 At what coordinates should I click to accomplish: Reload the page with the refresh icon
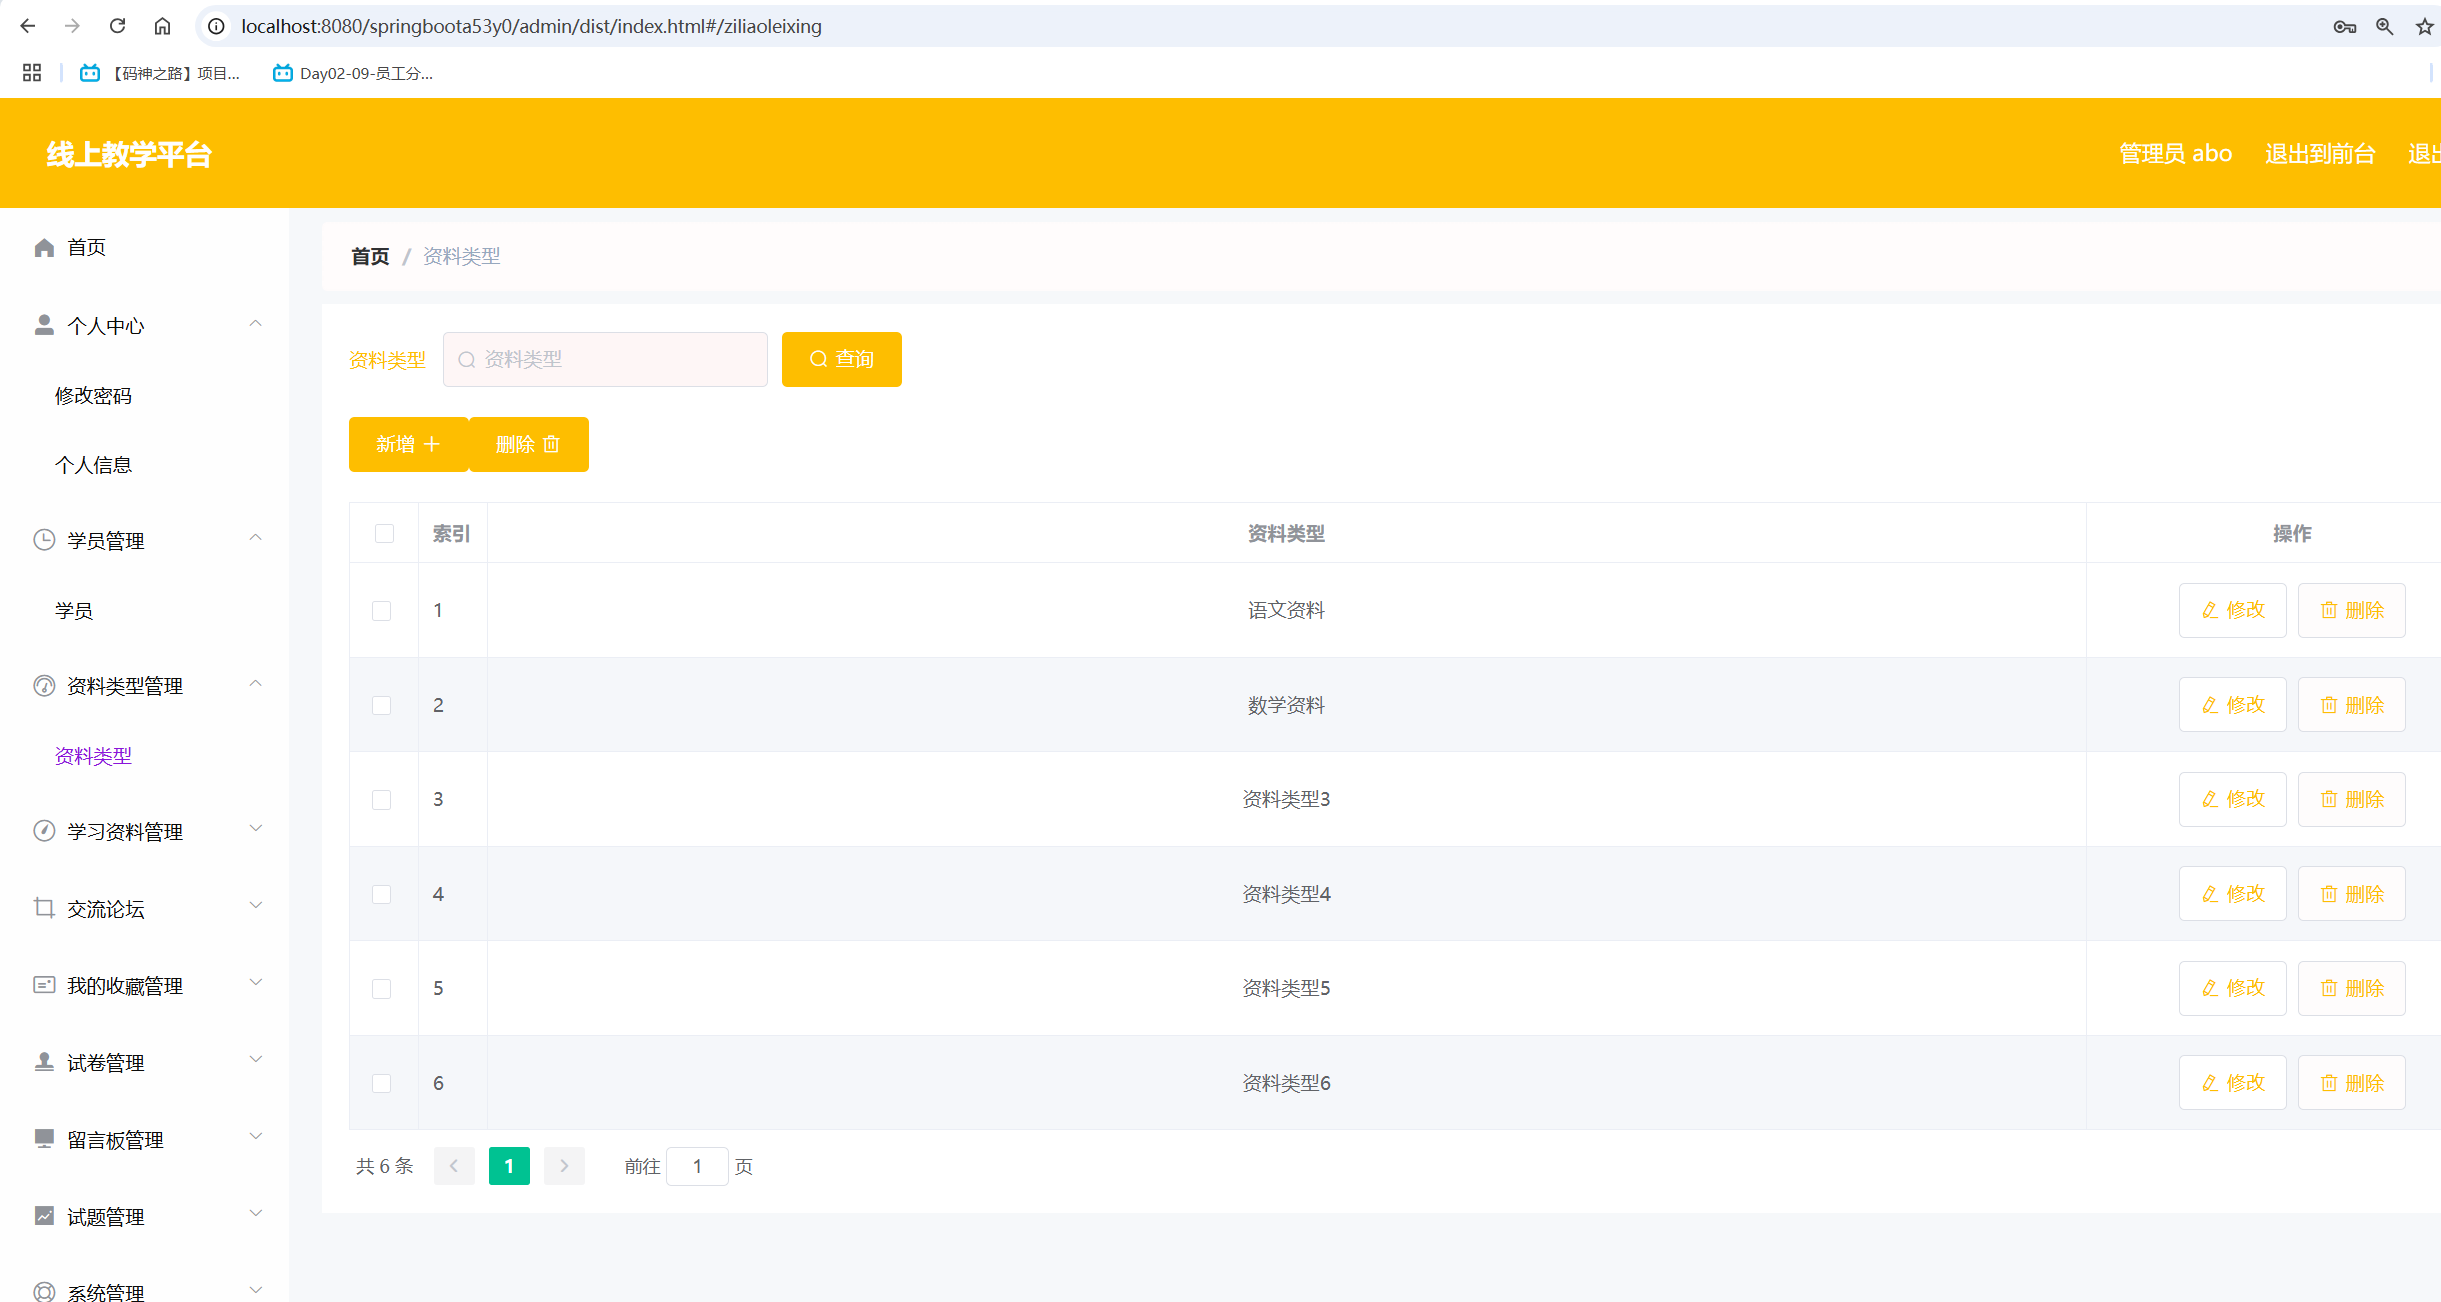click(x=117, y=26)
